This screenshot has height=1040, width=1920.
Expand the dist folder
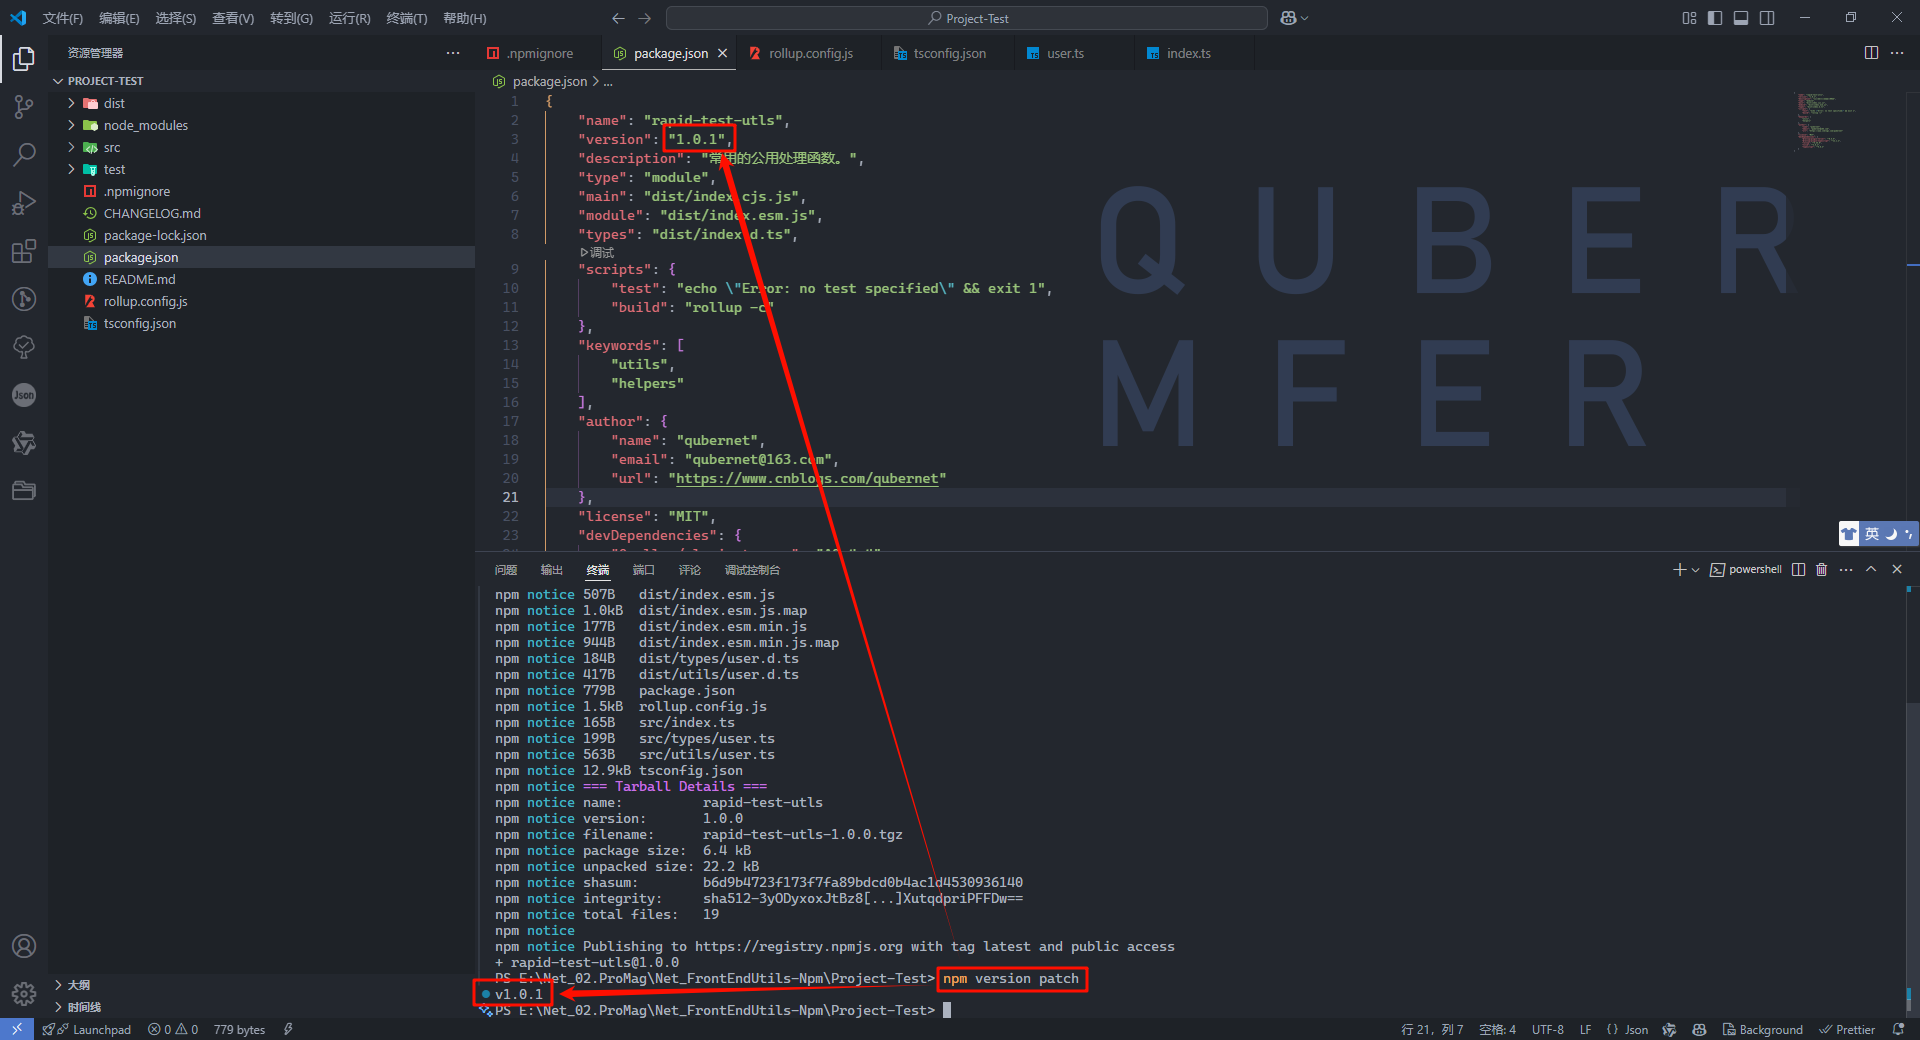(x=114, y=103)
